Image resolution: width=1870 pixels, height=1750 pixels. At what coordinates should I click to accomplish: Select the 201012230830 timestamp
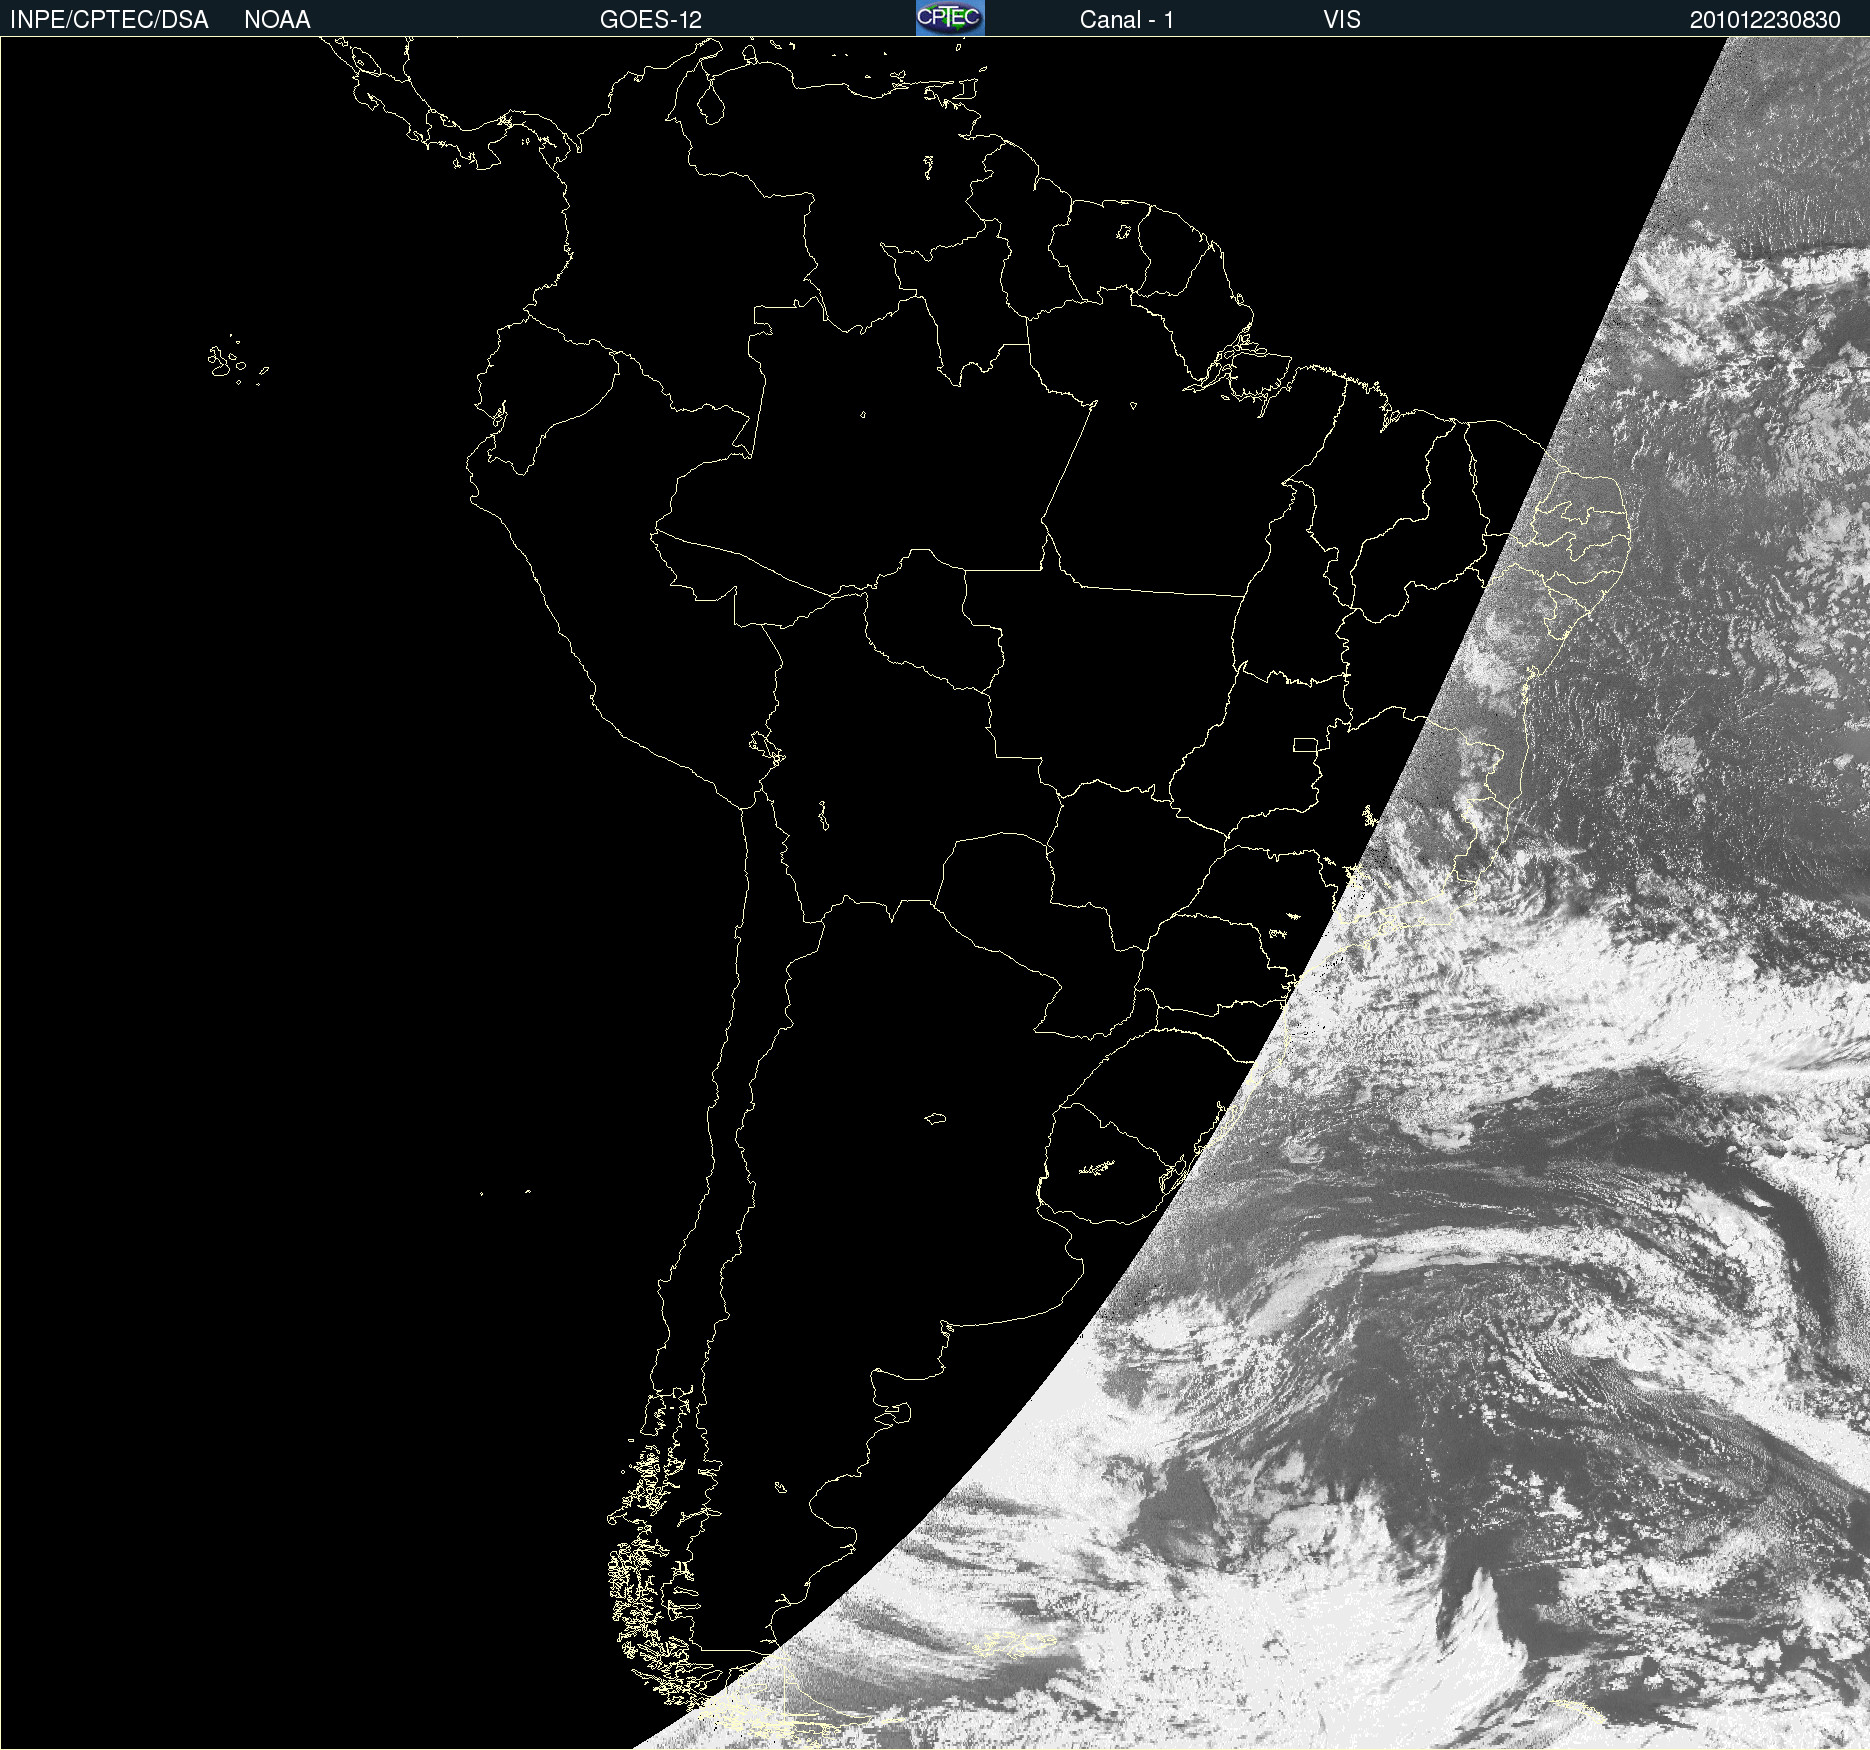1765,20
